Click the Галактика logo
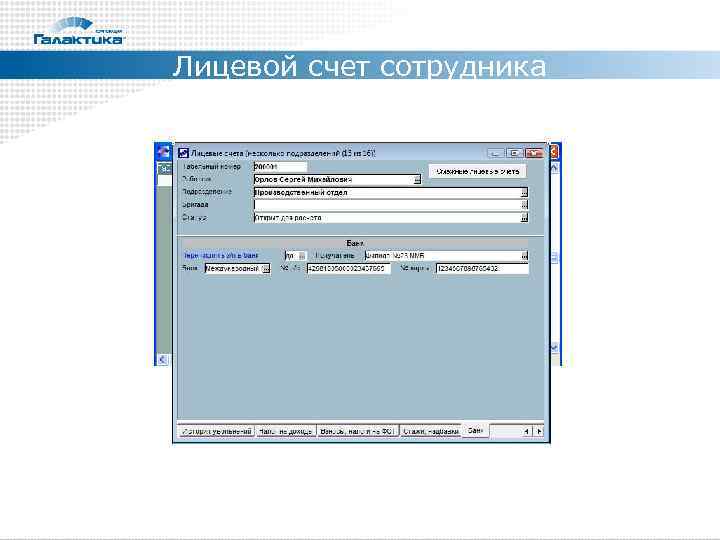 (x=79, y=31)
